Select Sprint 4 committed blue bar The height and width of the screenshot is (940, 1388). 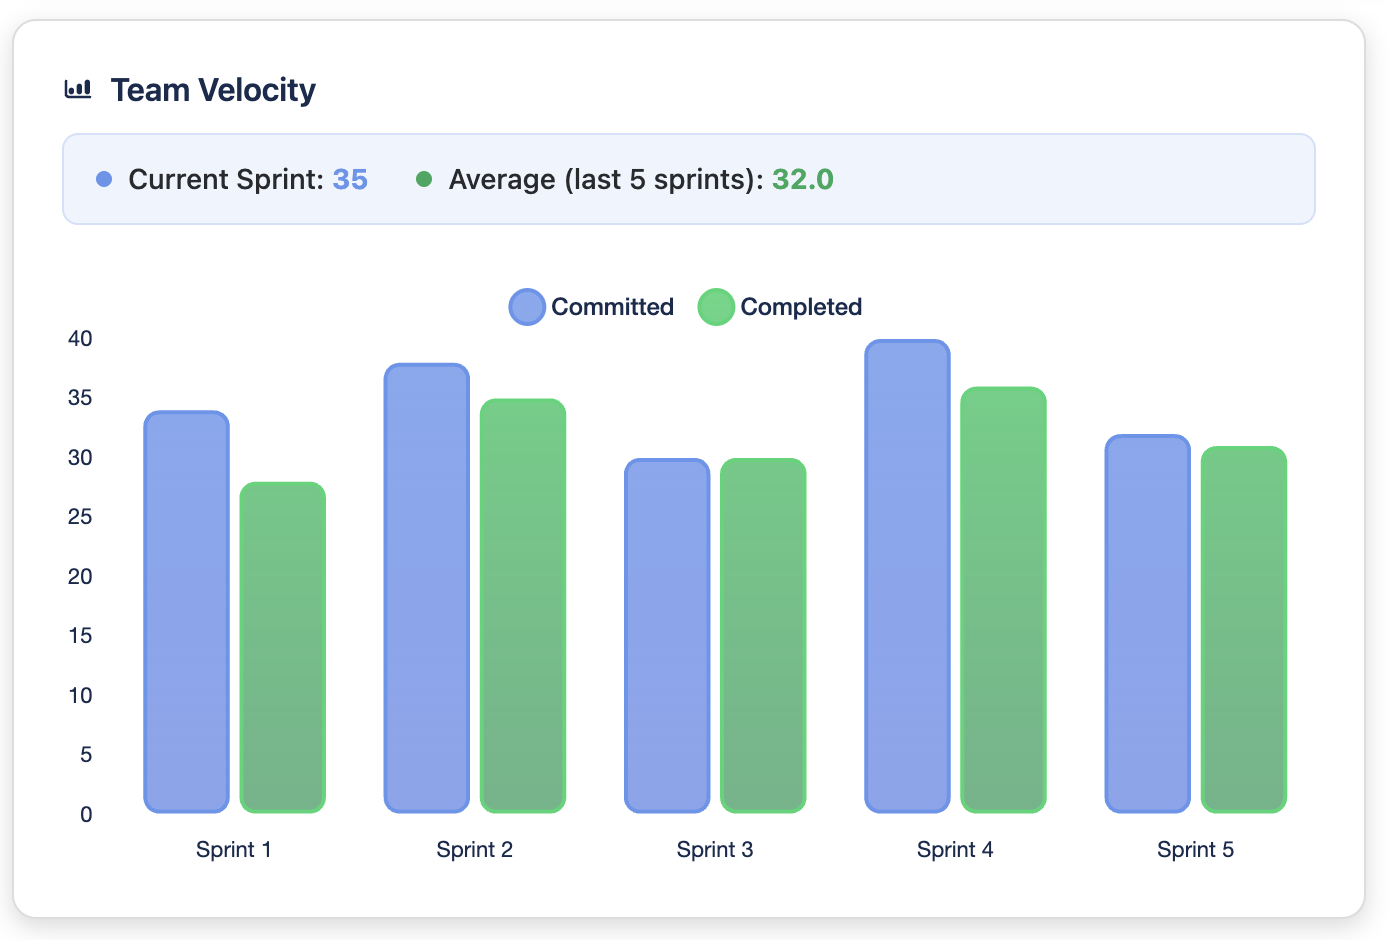907,576
